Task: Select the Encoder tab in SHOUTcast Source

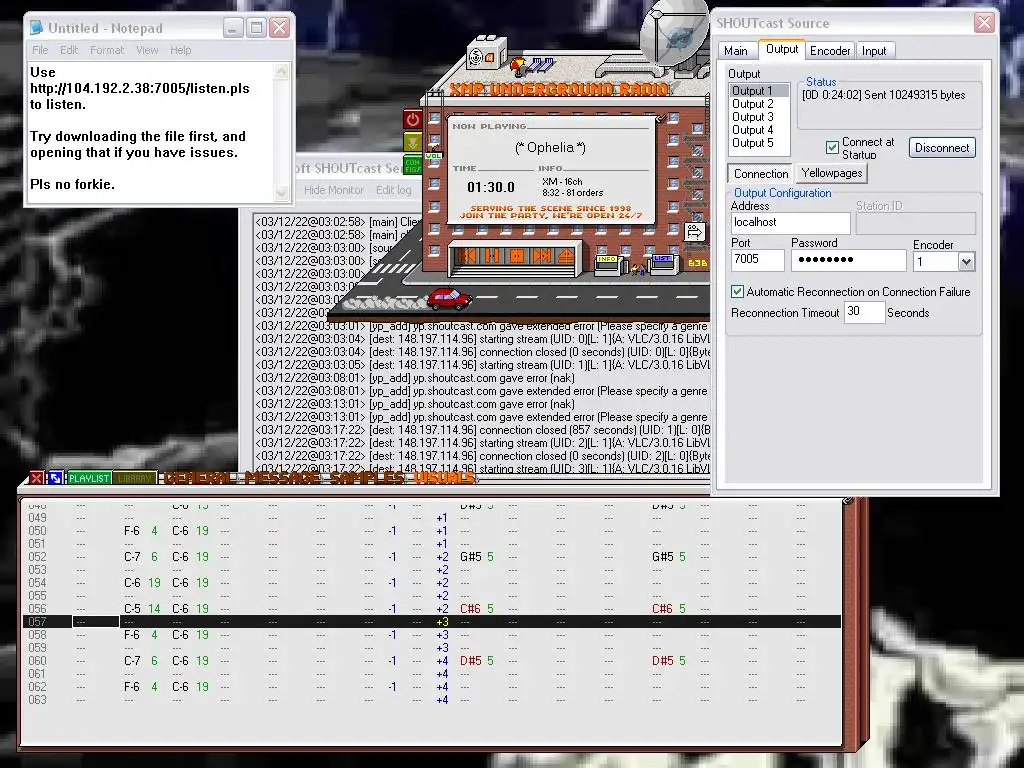Action: 830,50
